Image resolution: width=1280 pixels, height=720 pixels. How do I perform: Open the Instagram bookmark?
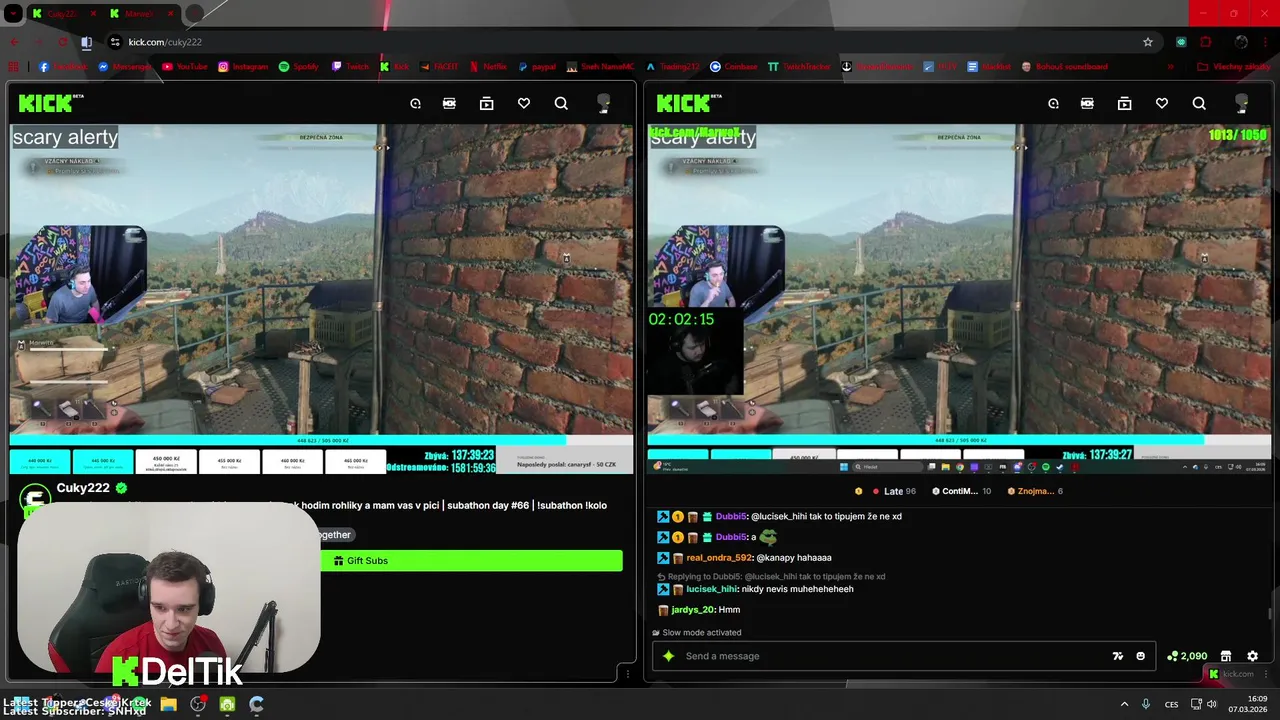click(x=243, y=67)
